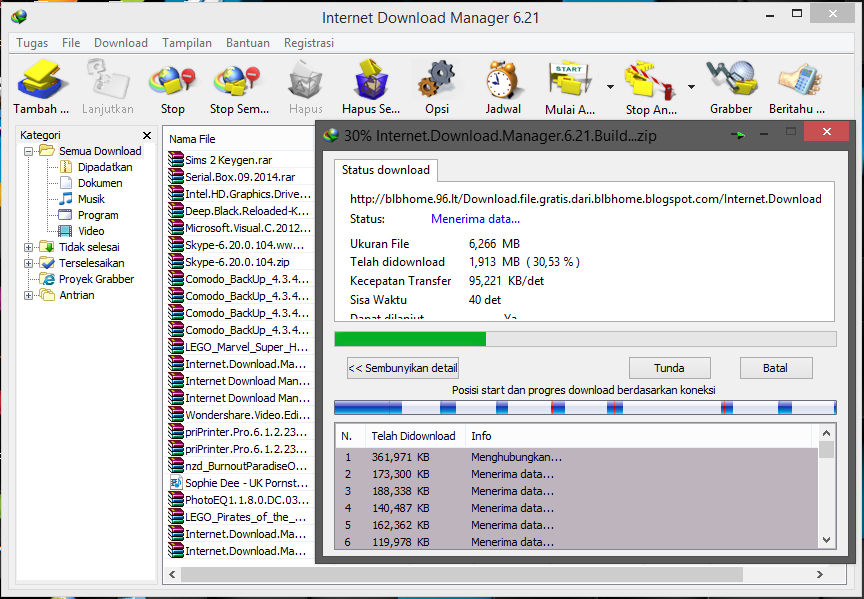Open dropdown arrow next to Mulai Antrian
Screen dimensions: 864x599
click(x=610, y=87)
